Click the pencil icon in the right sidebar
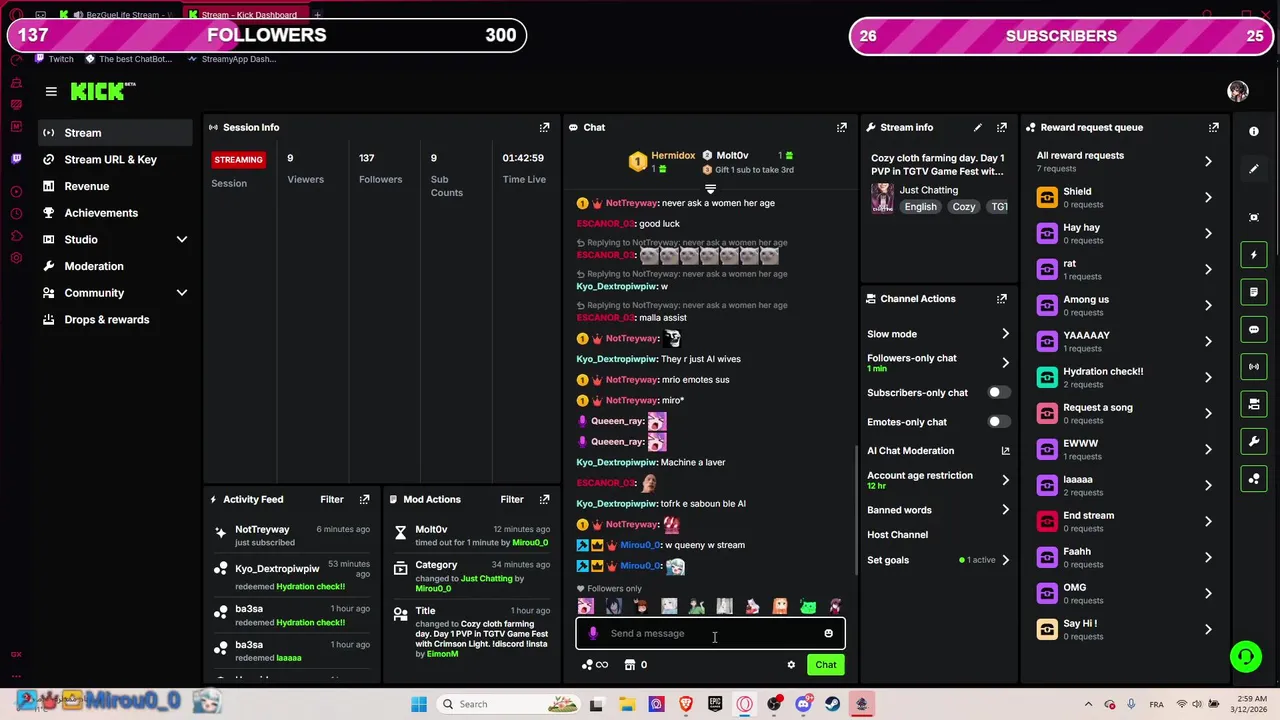Image resolution: width=1280 pixels, height=720 pixels. coord(1254,169)
